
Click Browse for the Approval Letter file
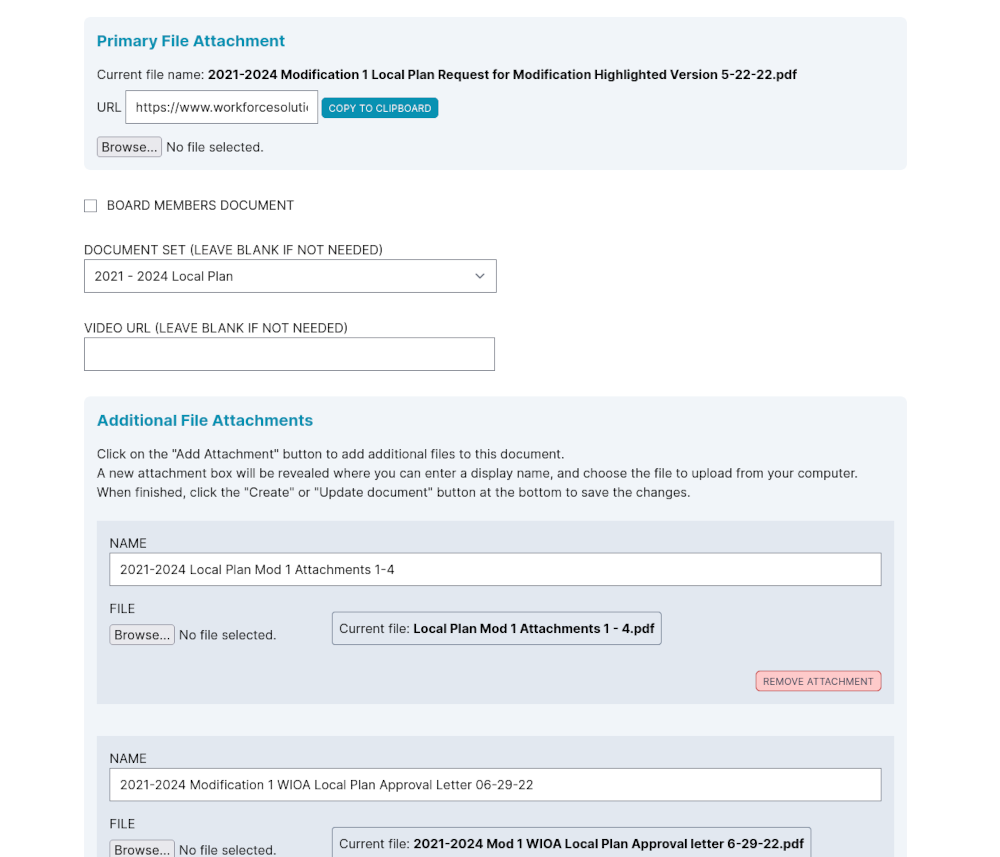point(142,849)
